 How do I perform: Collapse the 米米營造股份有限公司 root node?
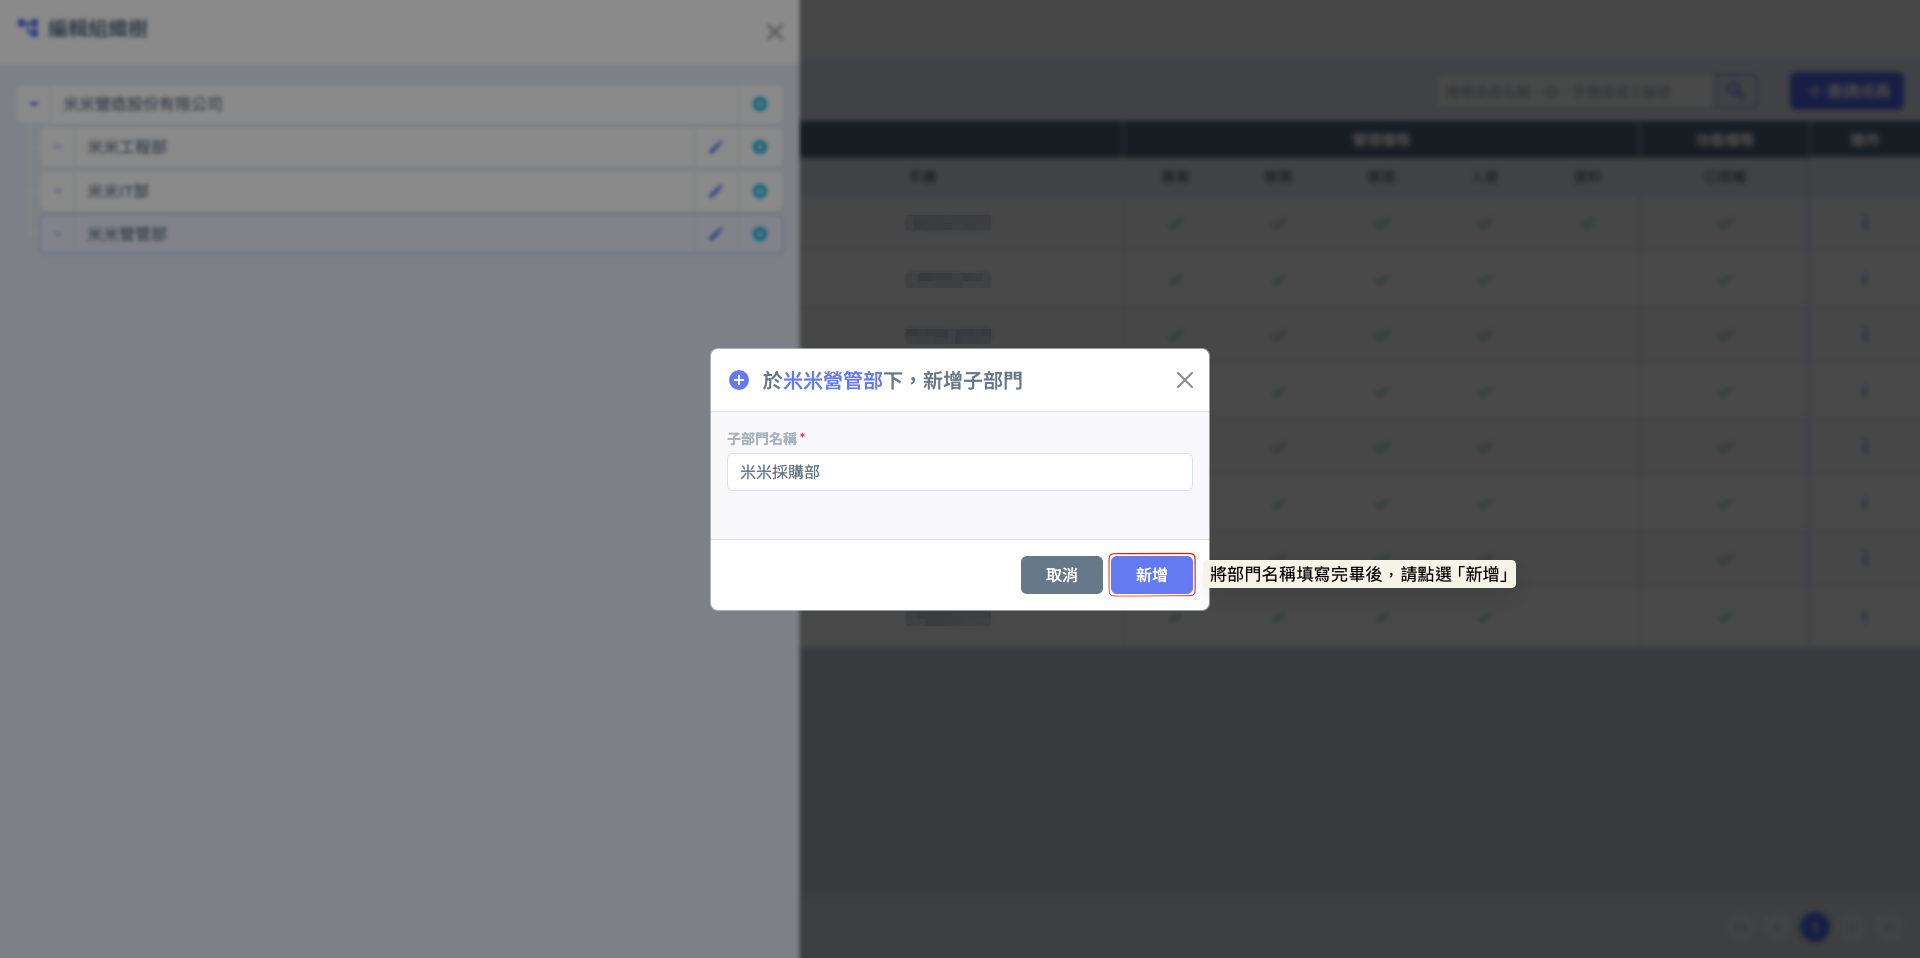[x=34, y=104]
